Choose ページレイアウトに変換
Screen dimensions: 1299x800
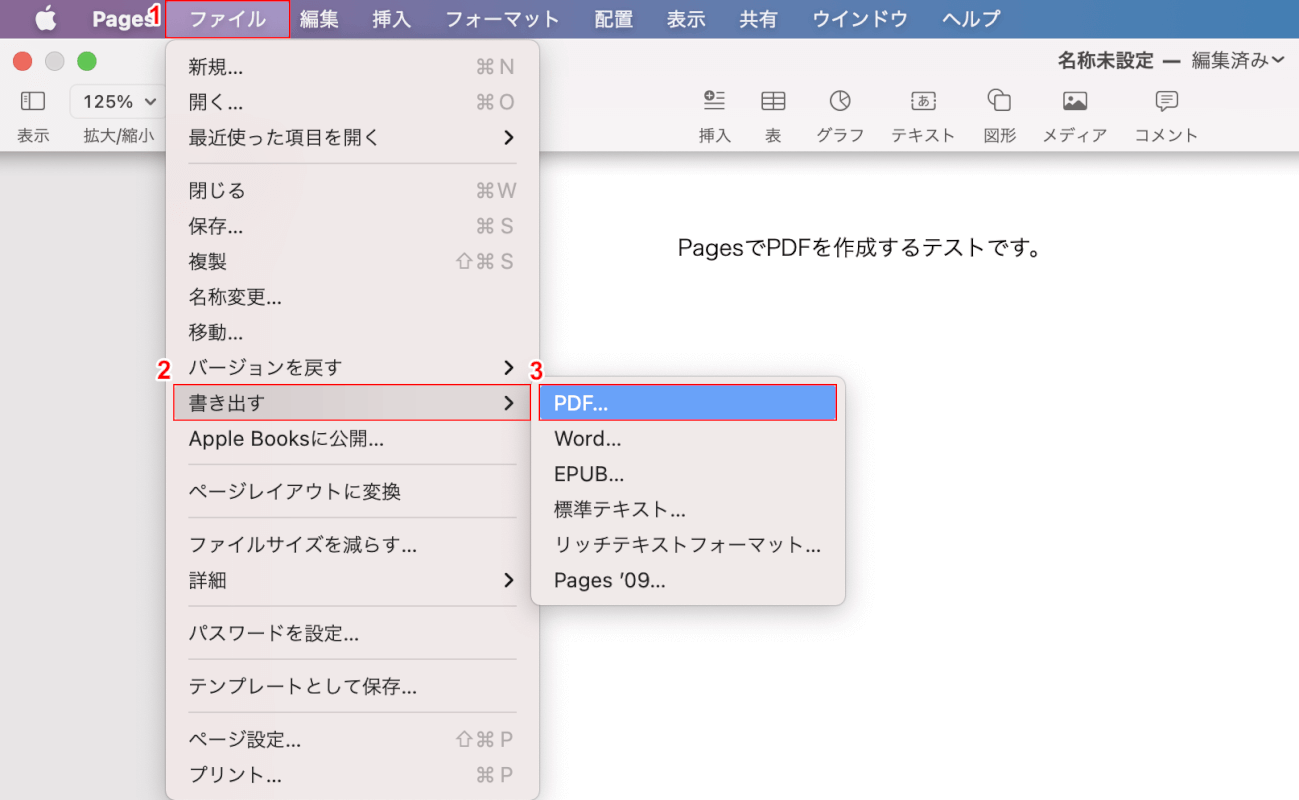coord(352,492)
